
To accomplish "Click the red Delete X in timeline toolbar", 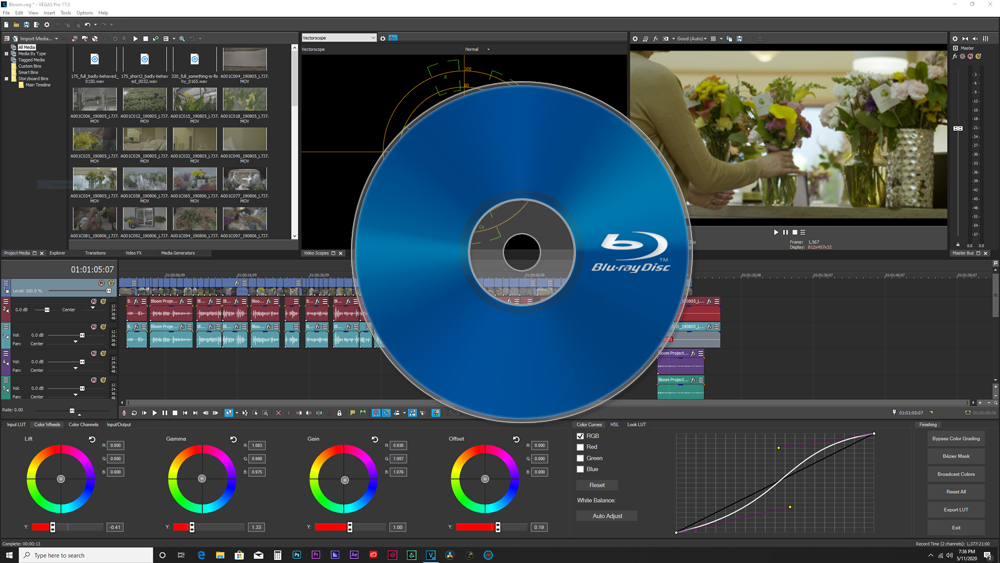I will (278, 413).
